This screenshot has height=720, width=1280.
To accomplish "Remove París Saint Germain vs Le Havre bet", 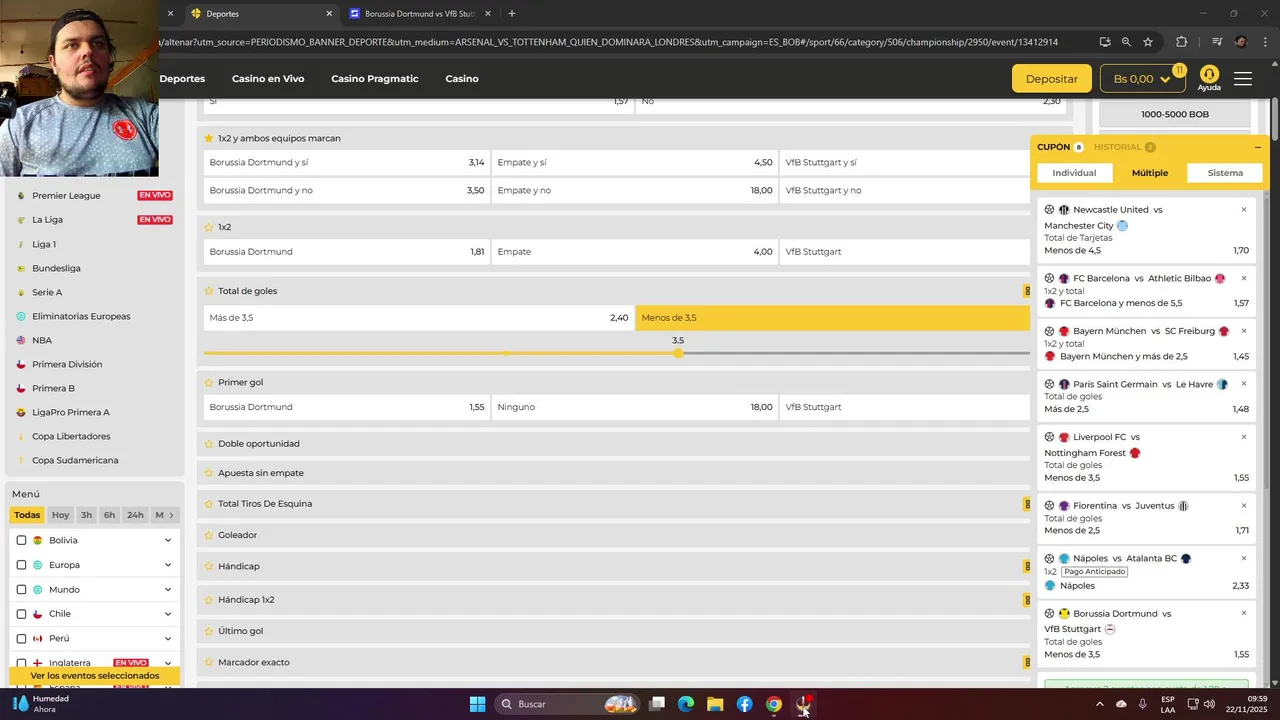I will [1244, 384].
